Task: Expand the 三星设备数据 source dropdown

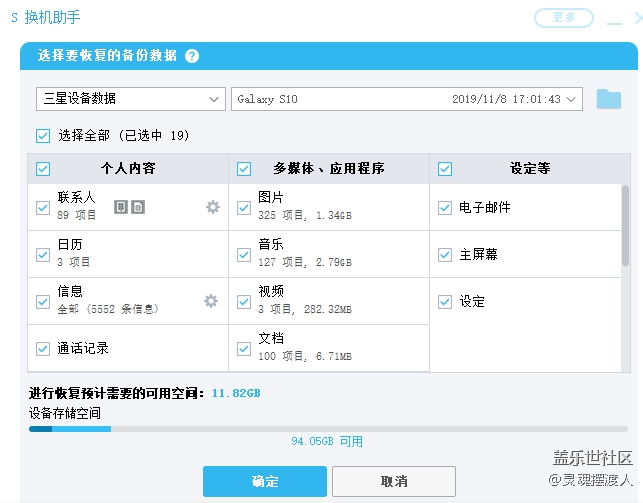Action: tap(129, 99)
